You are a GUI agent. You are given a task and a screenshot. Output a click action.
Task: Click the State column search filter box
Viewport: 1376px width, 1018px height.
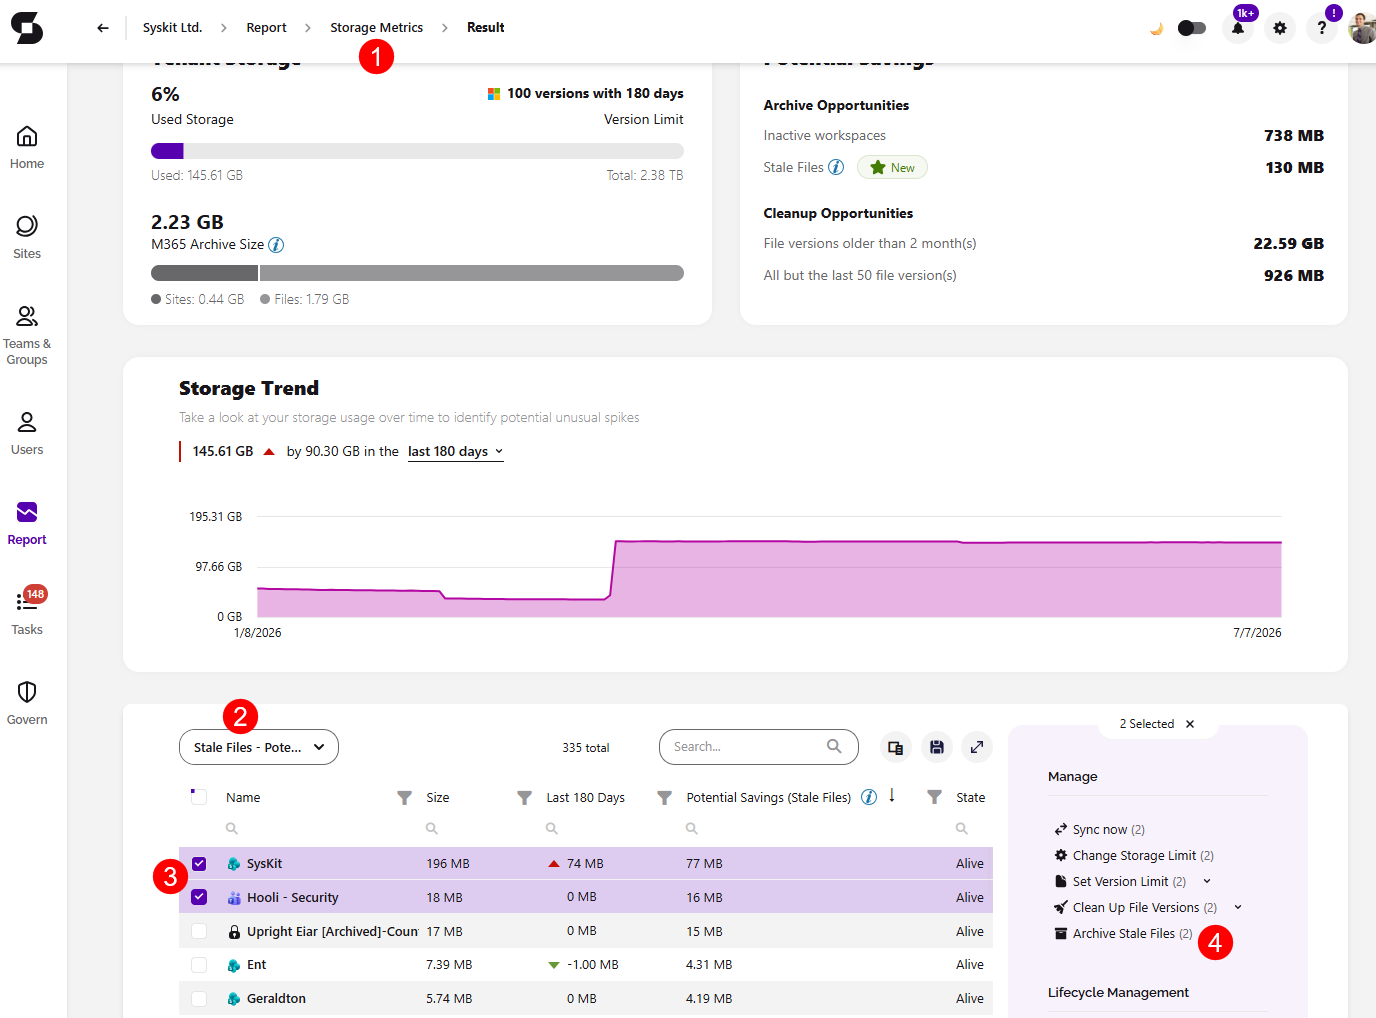click(970, 829)
